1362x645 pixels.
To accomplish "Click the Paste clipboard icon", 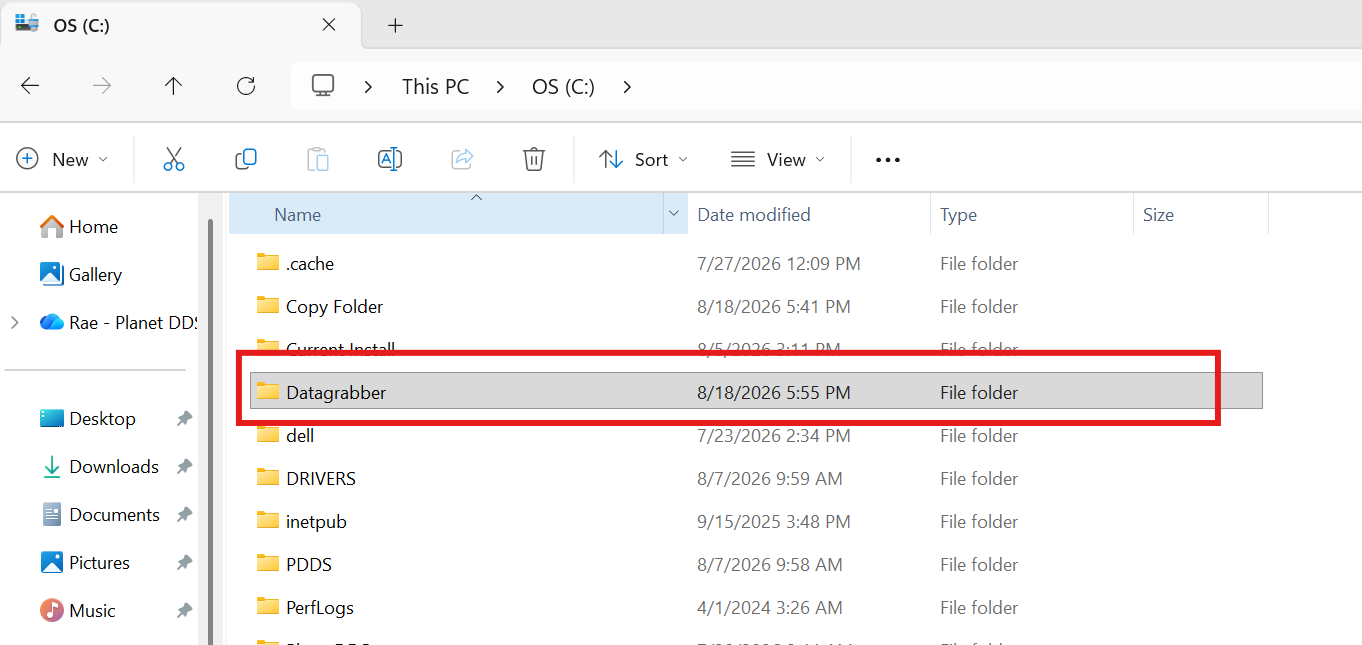I will (318, 159).
